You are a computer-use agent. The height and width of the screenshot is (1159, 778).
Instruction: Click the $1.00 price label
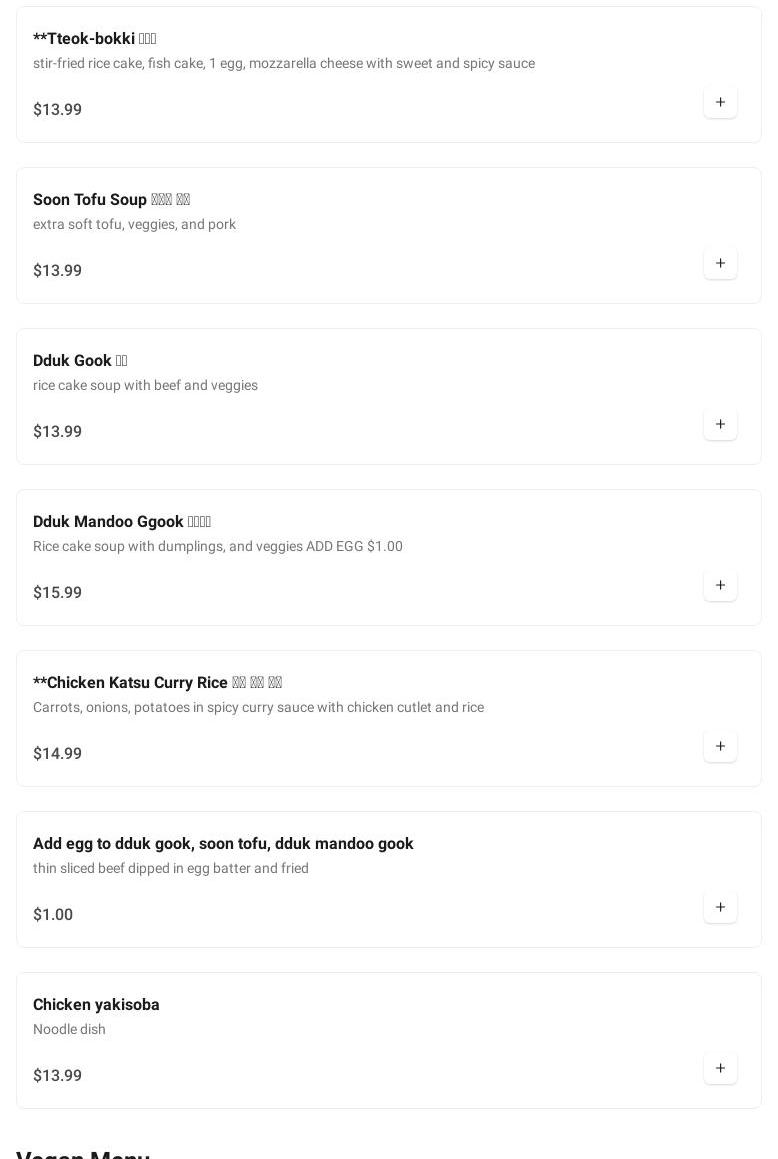53,914
